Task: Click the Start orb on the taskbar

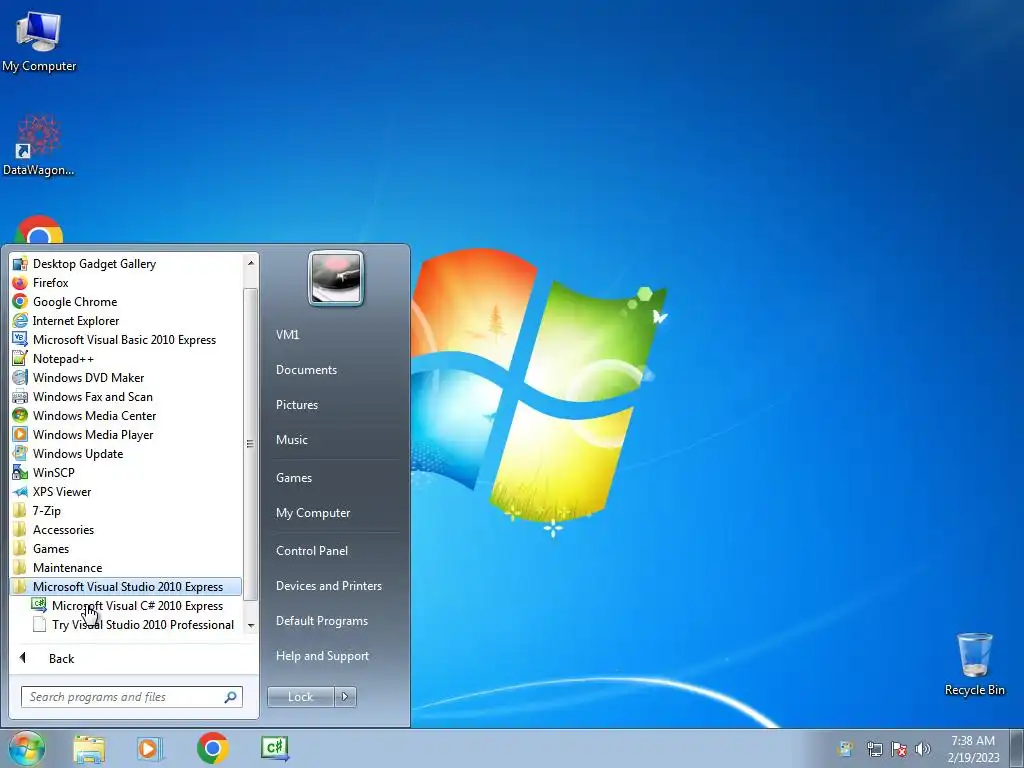Action: point(27,748)
